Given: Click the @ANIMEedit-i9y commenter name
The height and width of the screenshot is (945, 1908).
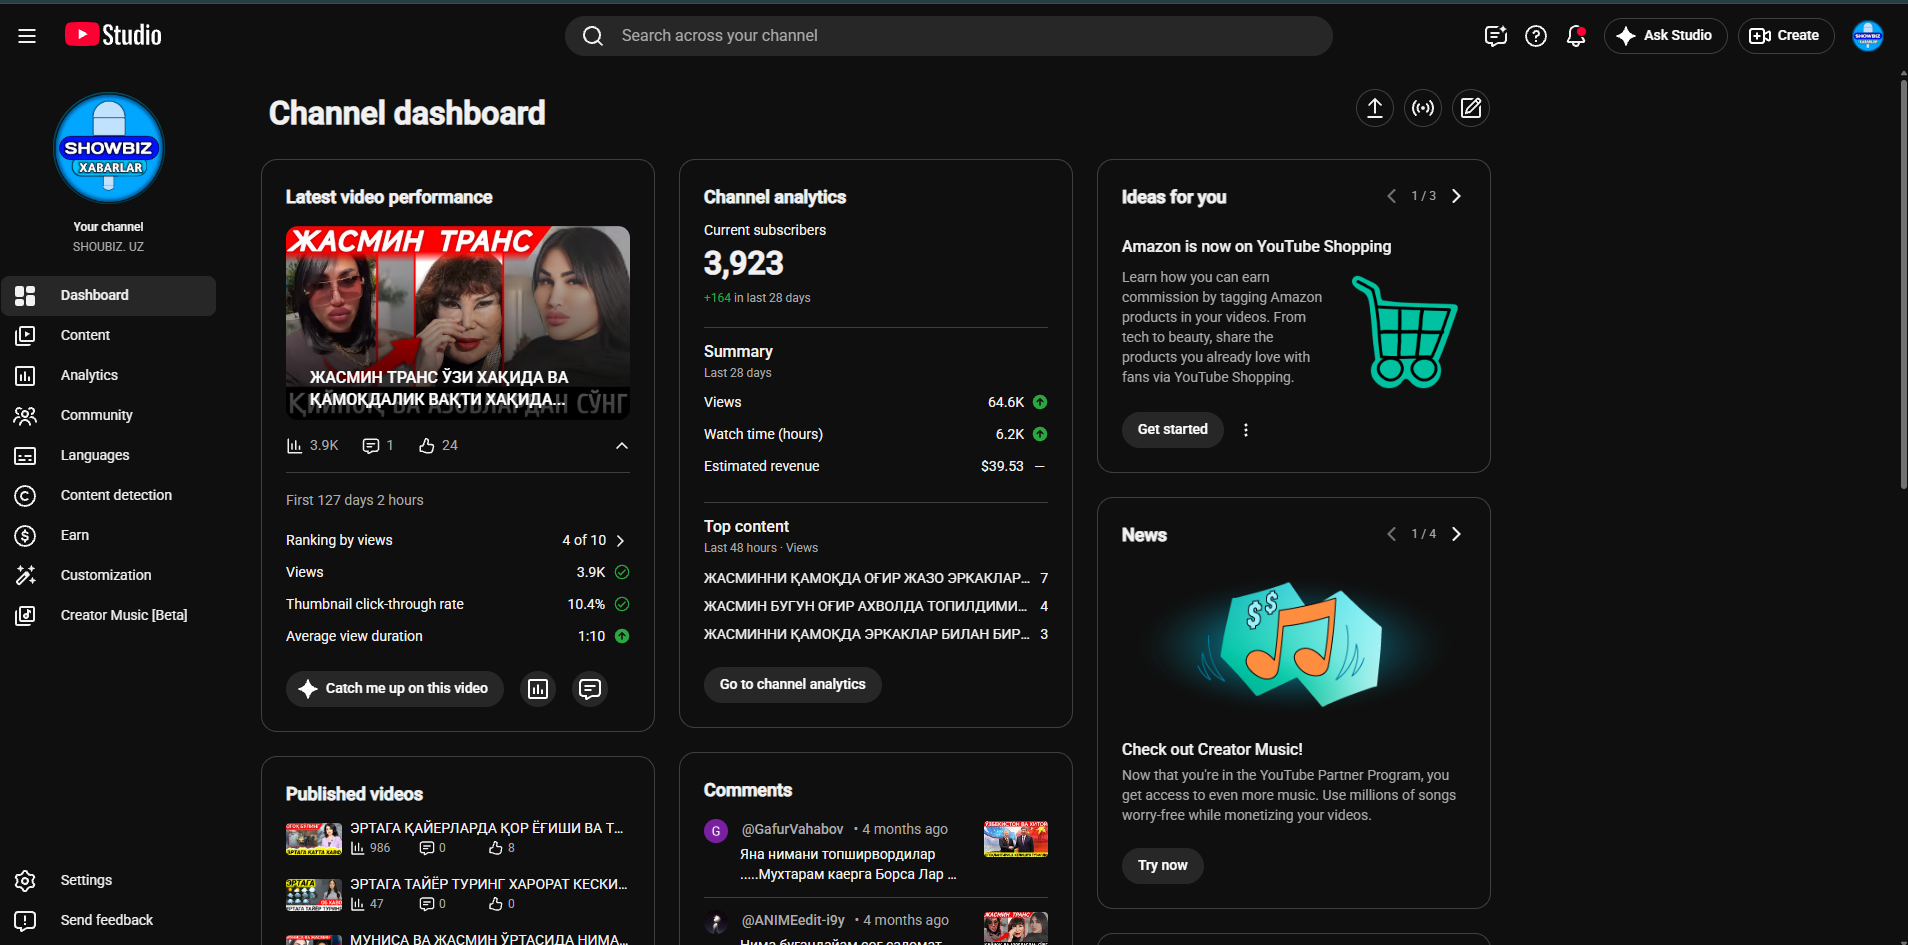Looking at the screenshot, I should pyautogui.click(x=793, y=921).
